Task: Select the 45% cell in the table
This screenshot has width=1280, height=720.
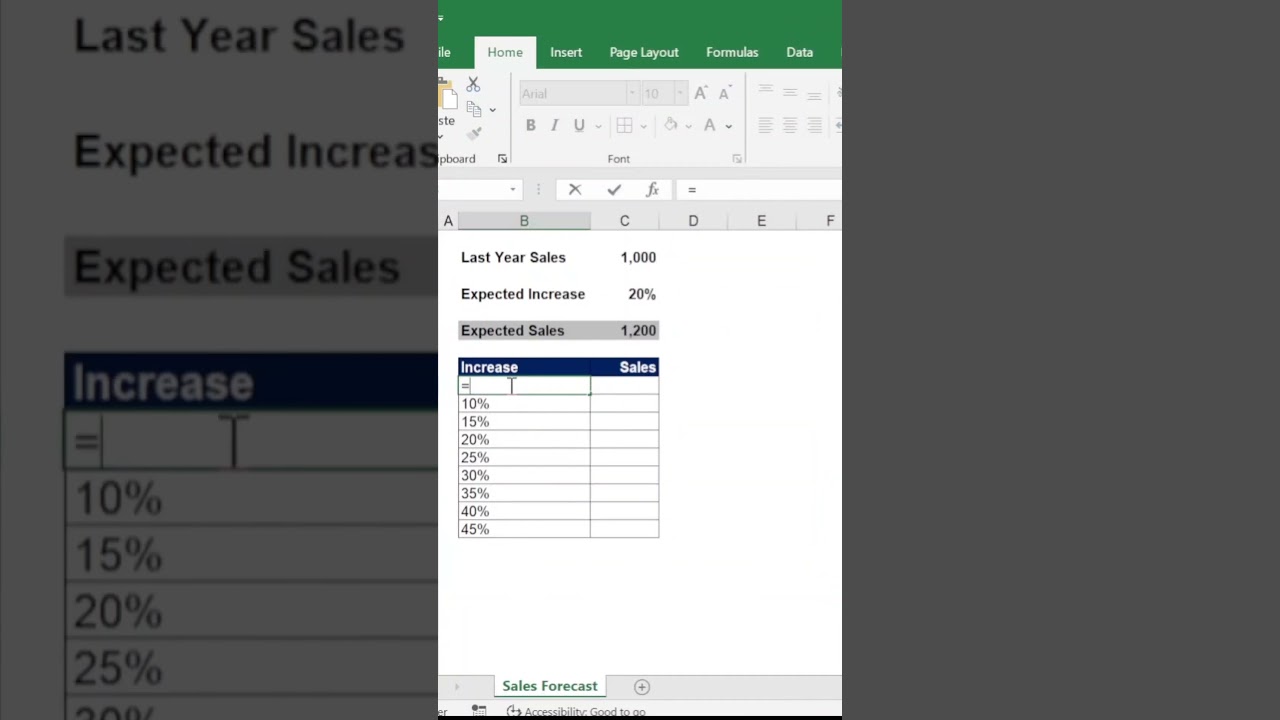Action: 524,530
